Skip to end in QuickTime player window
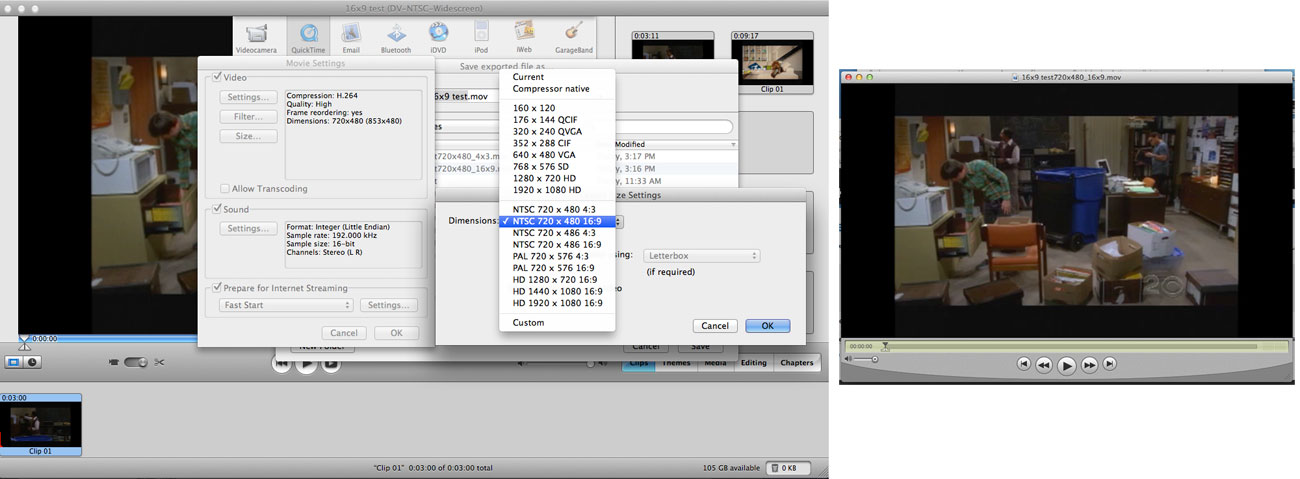 coord(1110,364)
